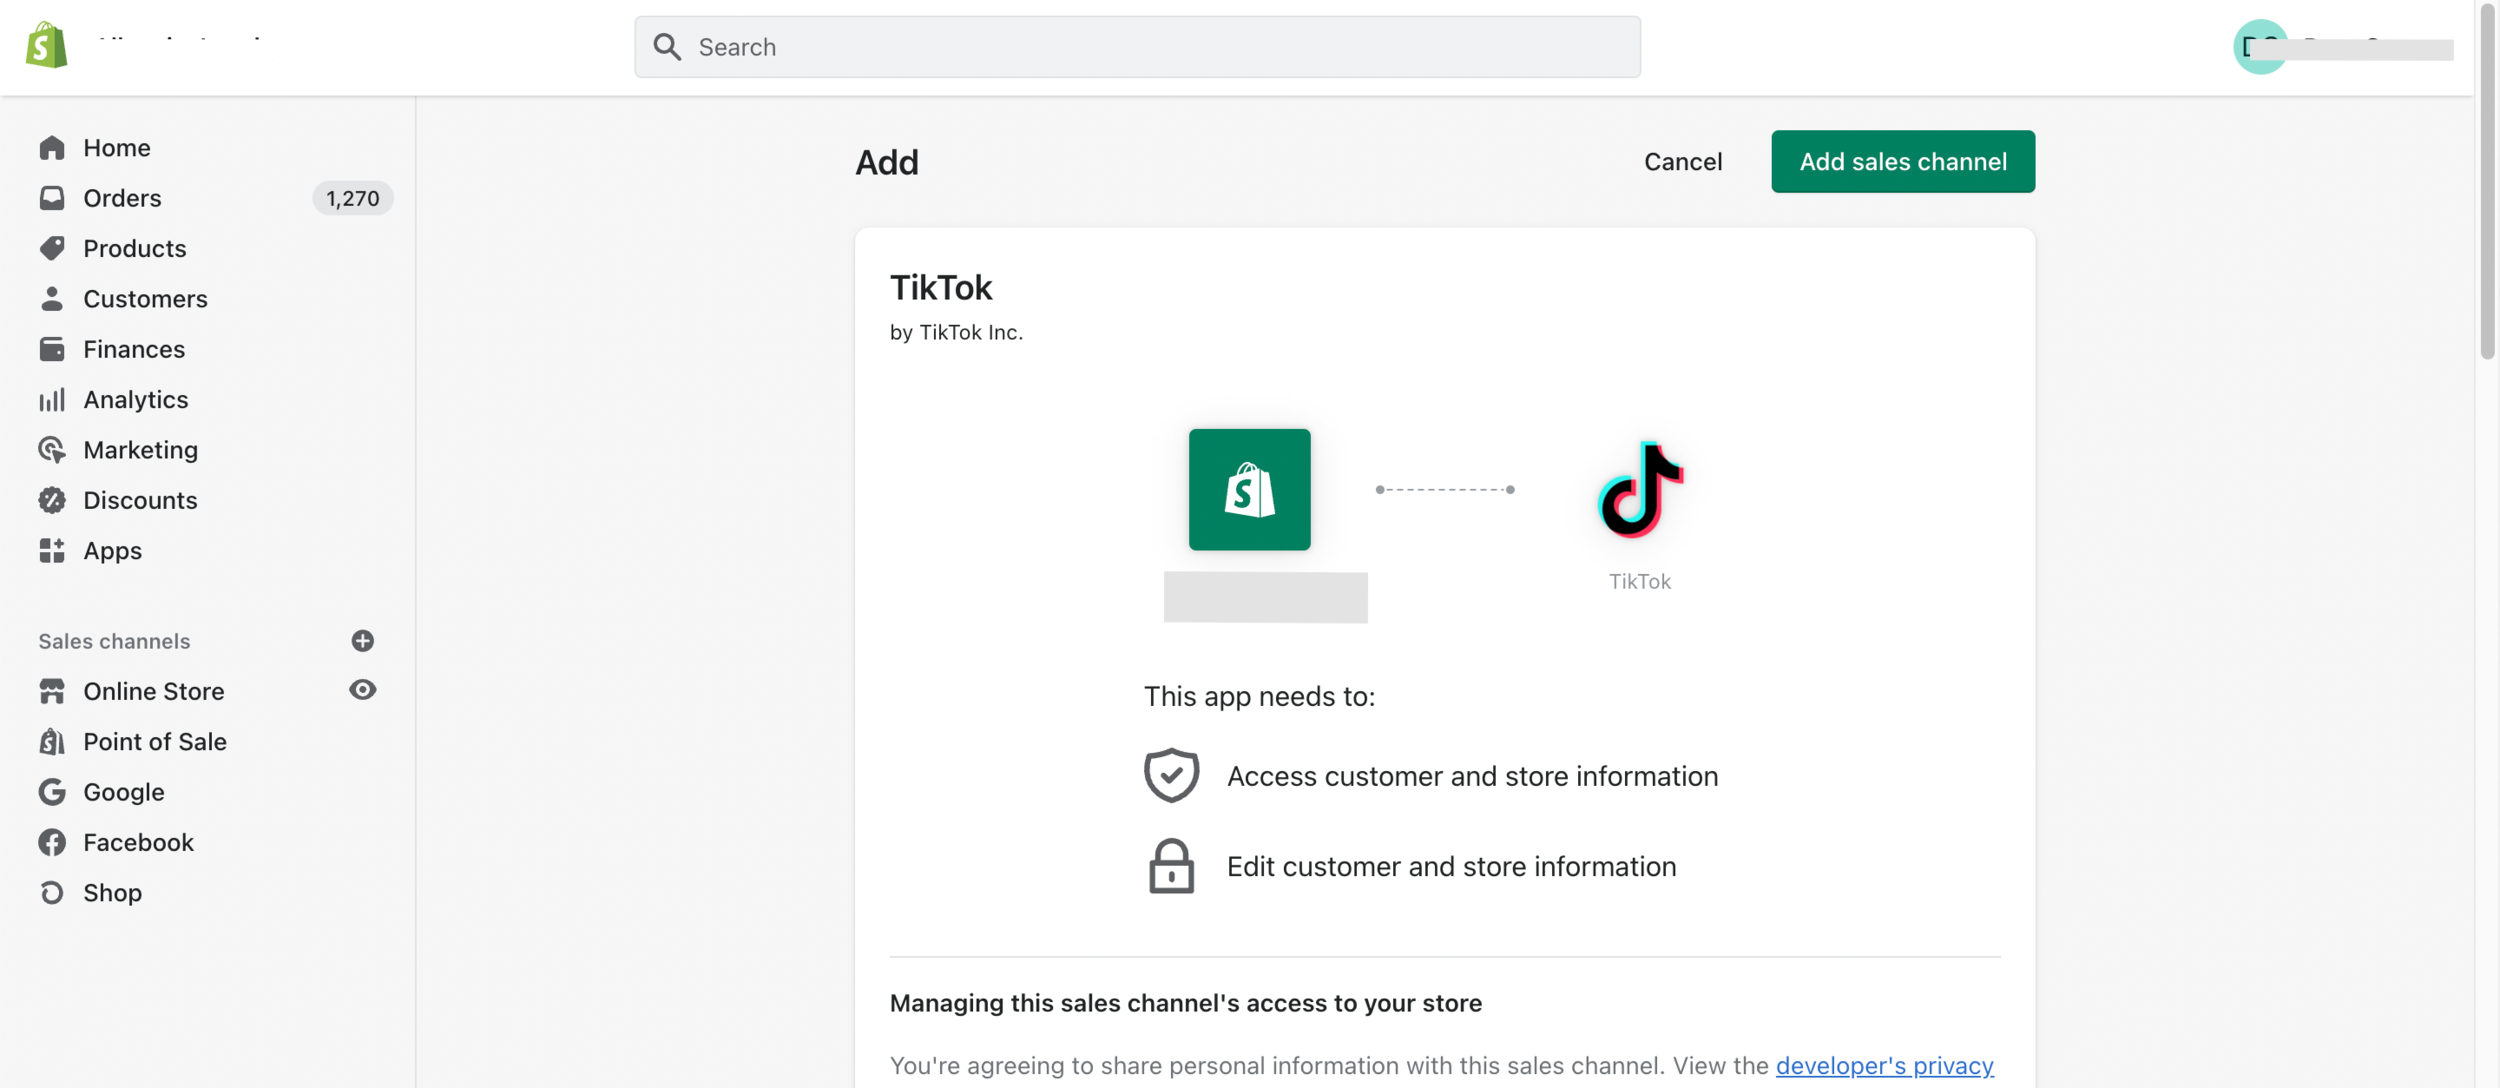Click the 'by TikTok Inc.' text
This screenshot has width=2500, height=1088.
[x=956, y=332]
